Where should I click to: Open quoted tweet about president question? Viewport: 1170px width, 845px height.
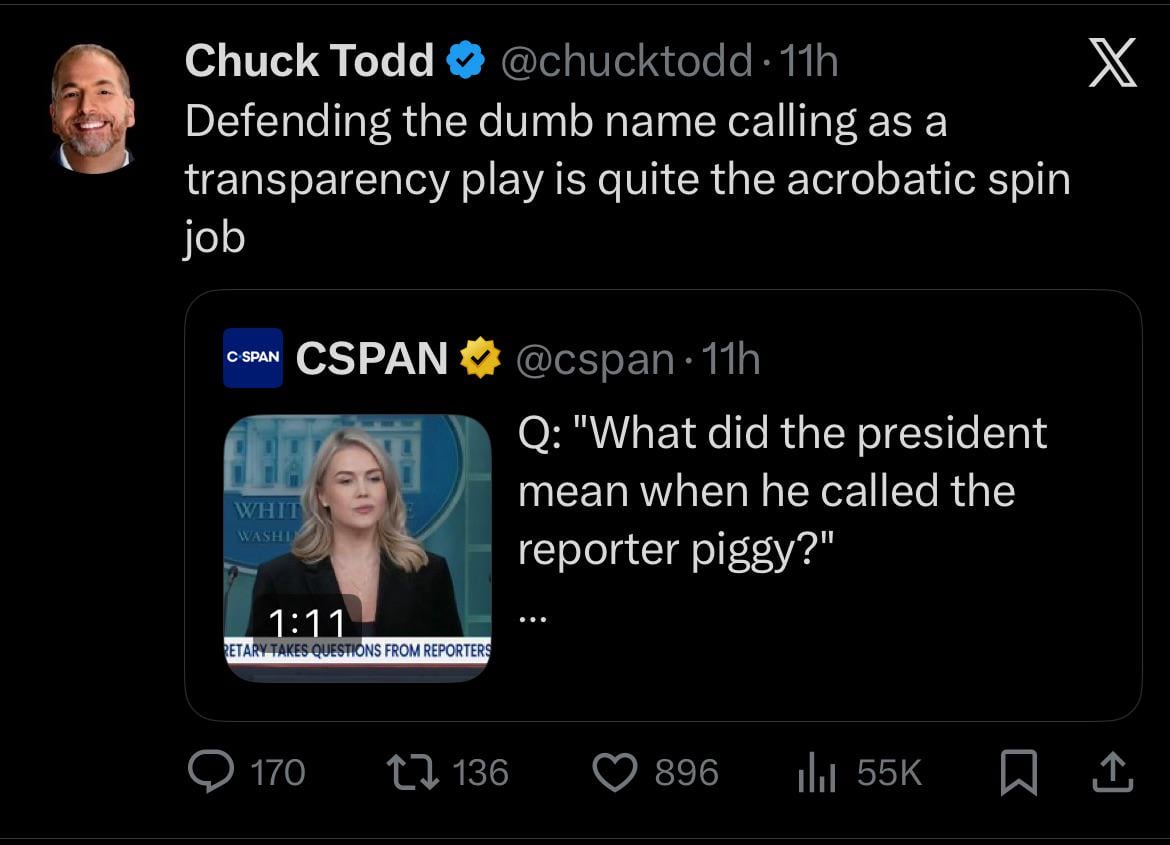(782, 490)
